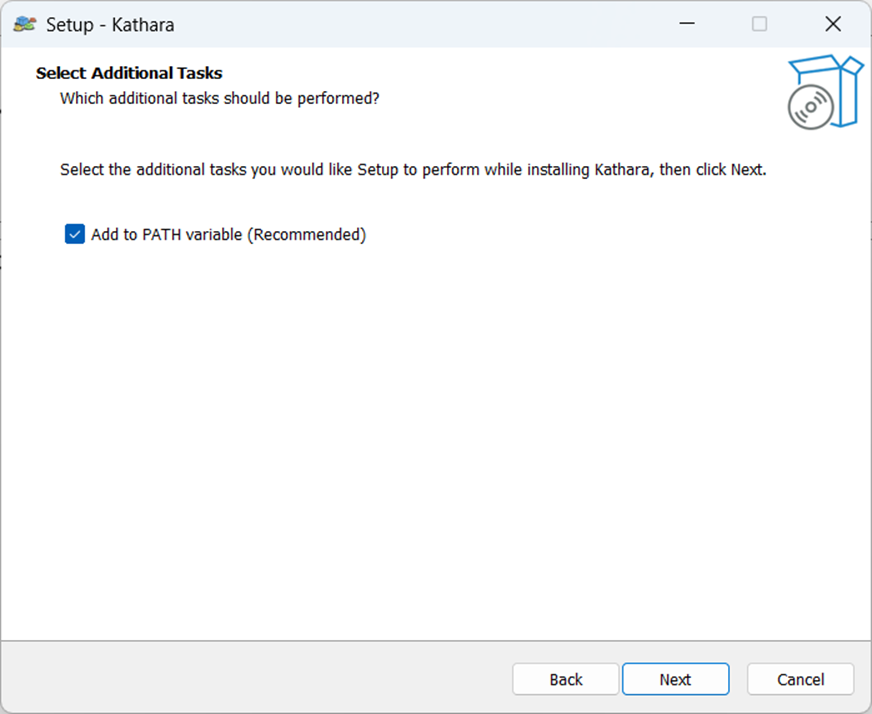
Task: Go to the previous step with Back
Action: 565,679
